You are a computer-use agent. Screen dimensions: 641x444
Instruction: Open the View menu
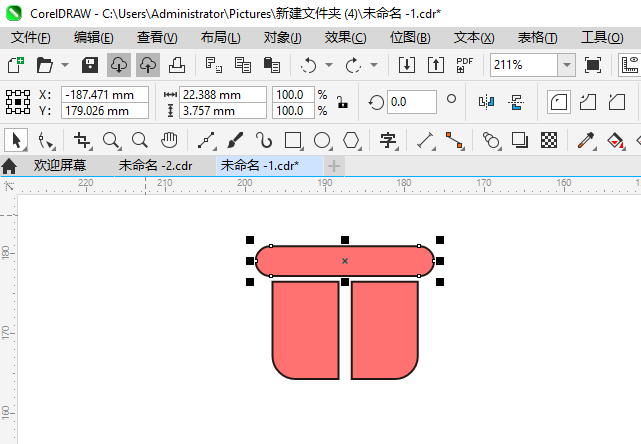click(x=157, y=38)
